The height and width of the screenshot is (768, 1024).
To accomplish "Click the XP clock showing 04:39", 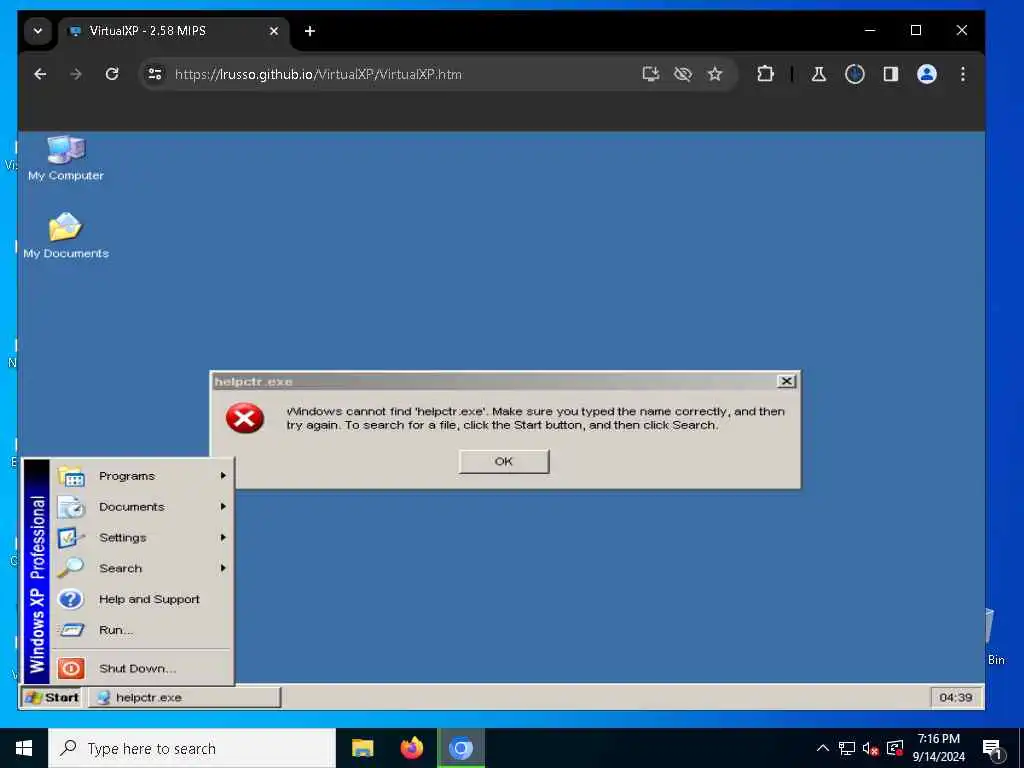I will pos(955,697).
